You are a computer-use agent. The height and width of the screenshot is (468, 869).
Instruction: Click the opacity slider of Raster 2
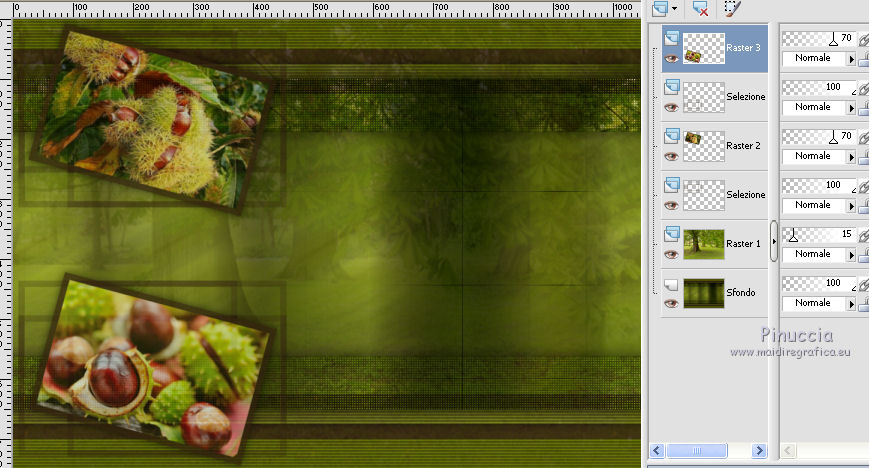(x=818, y=136)
